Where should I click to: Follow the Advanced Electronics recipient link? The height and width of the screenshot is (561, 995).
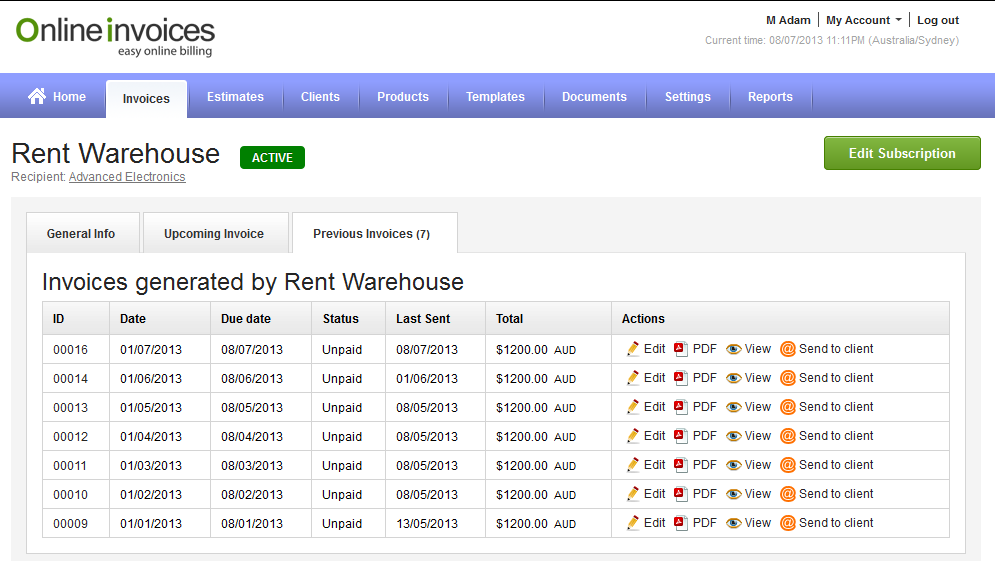(x=127, y=177)
